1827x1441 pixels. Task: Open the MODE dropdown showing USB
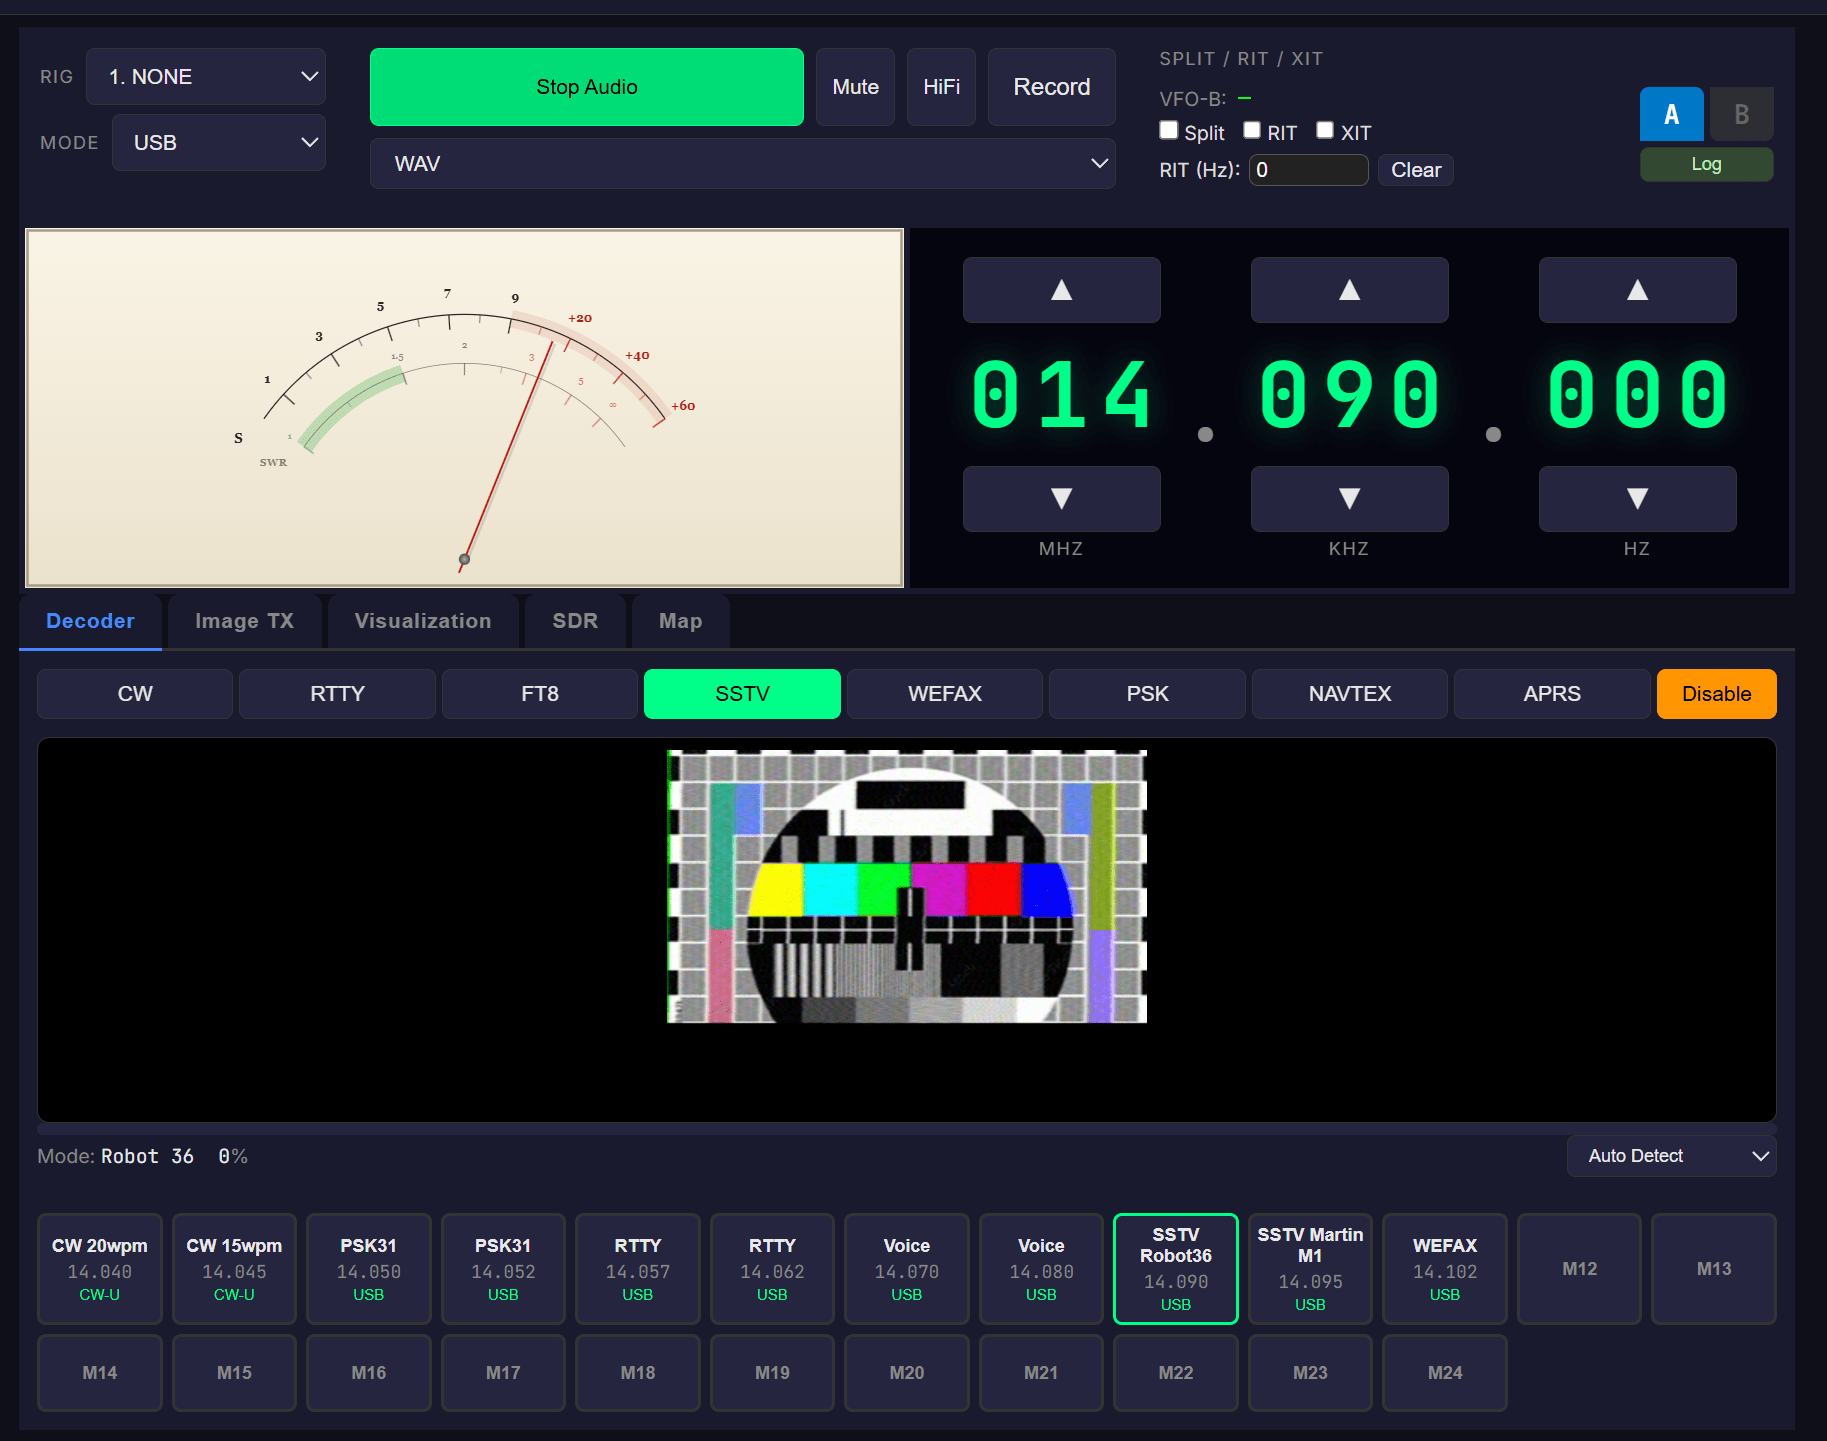pyautogui.click(x=219, y=143)
